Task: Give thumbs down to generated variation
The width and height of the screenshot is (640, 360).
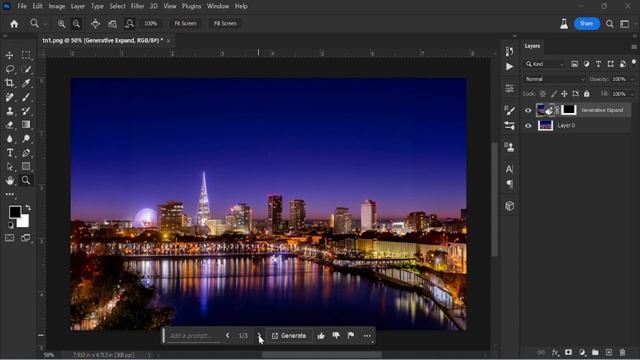Action: click(x=336, y=336)
